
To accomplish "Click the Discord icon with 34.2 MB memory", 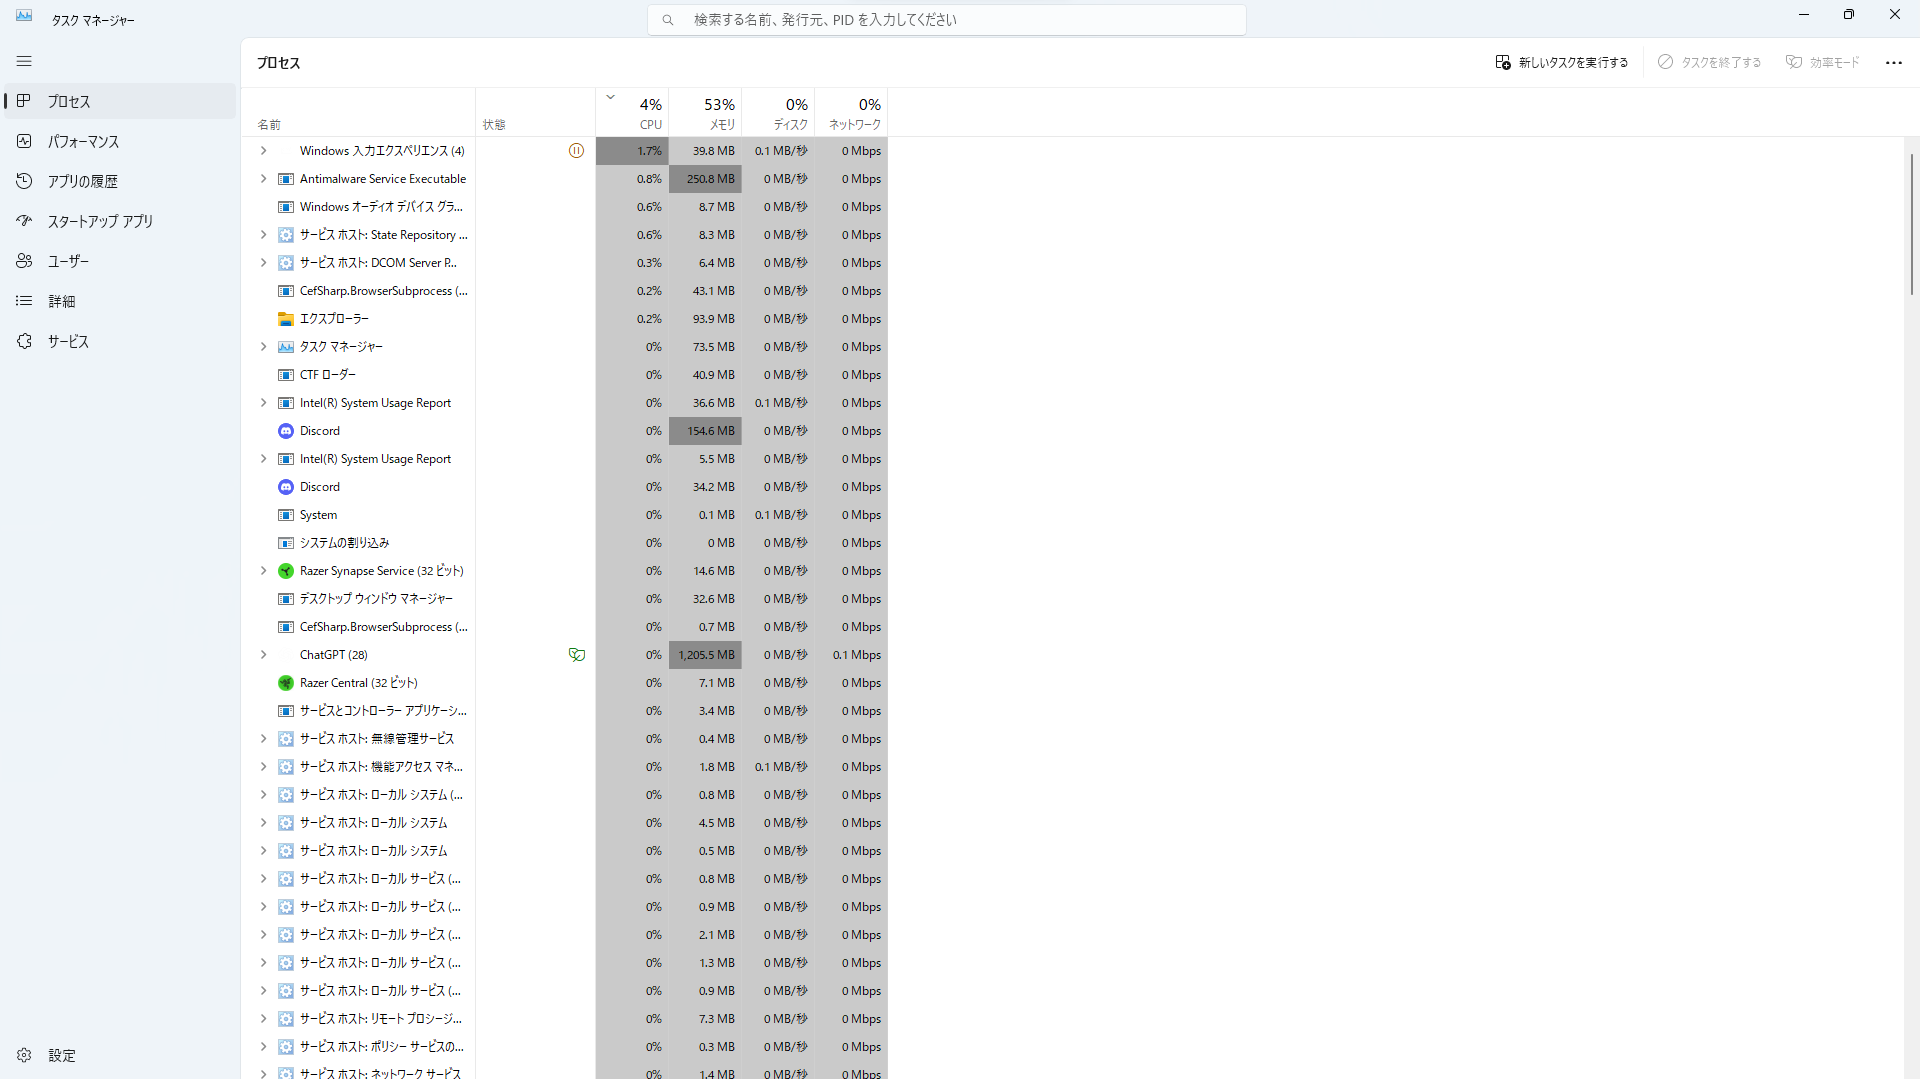I will tap(286, 487).
